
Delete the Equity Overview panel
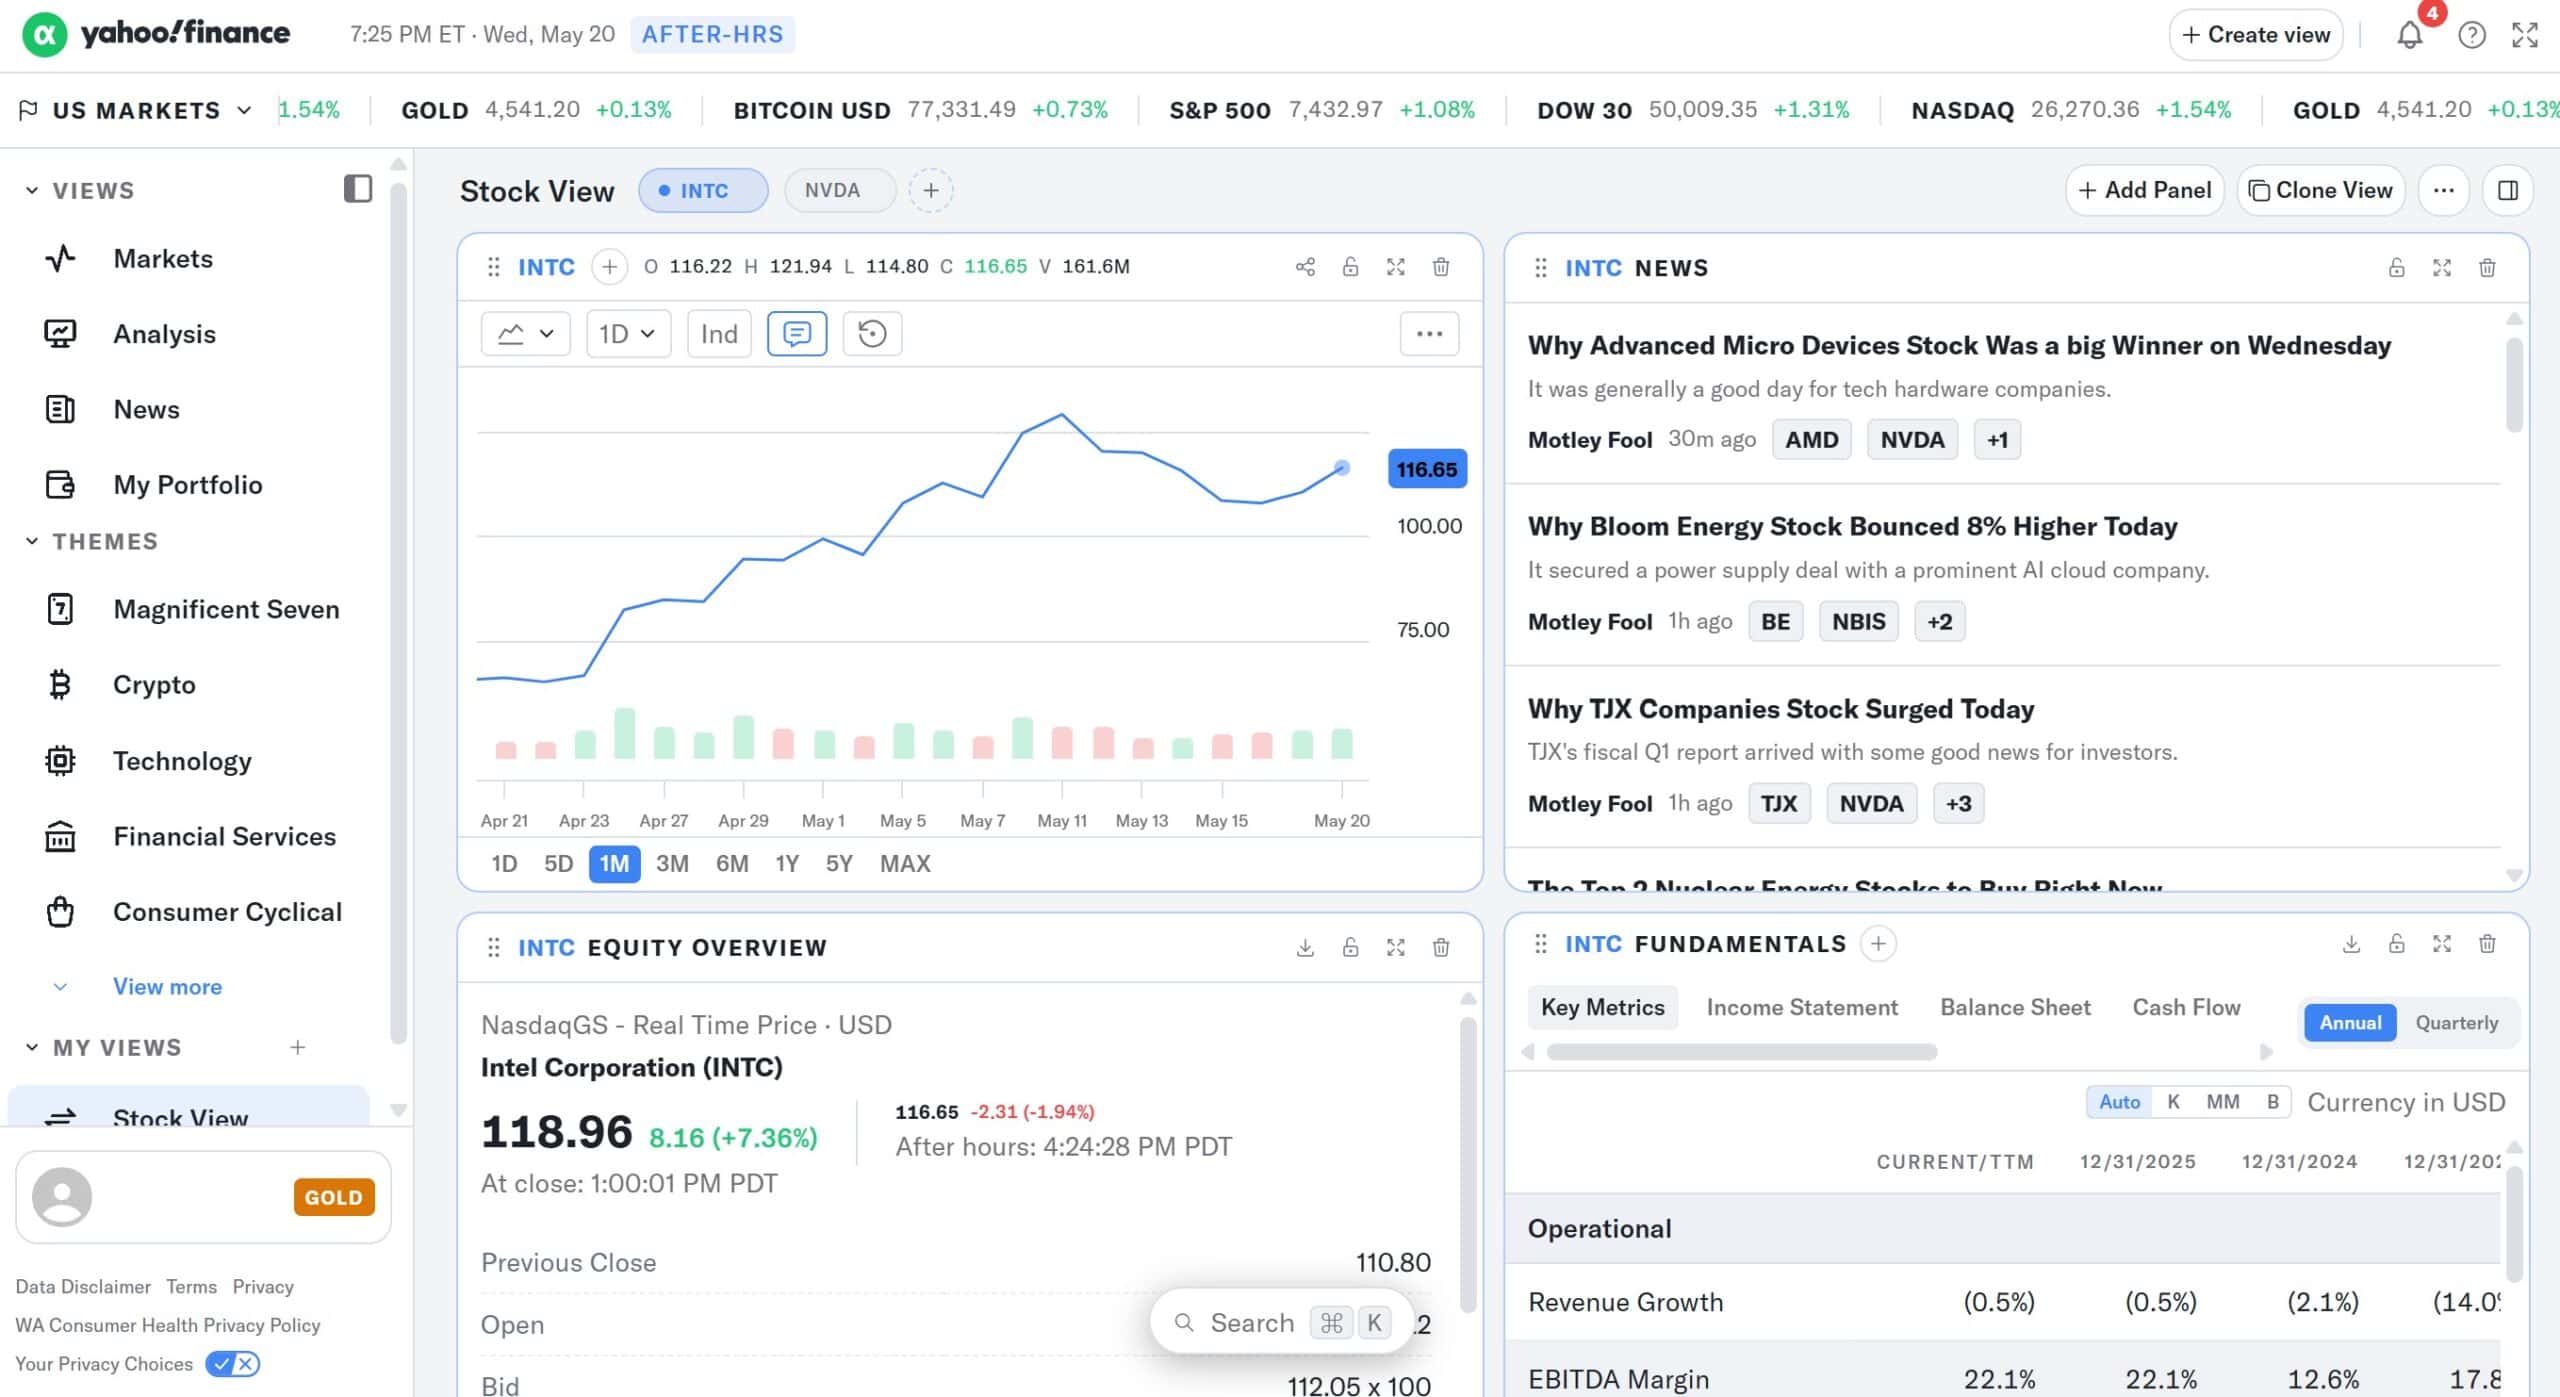click(x=1440, y=947)
